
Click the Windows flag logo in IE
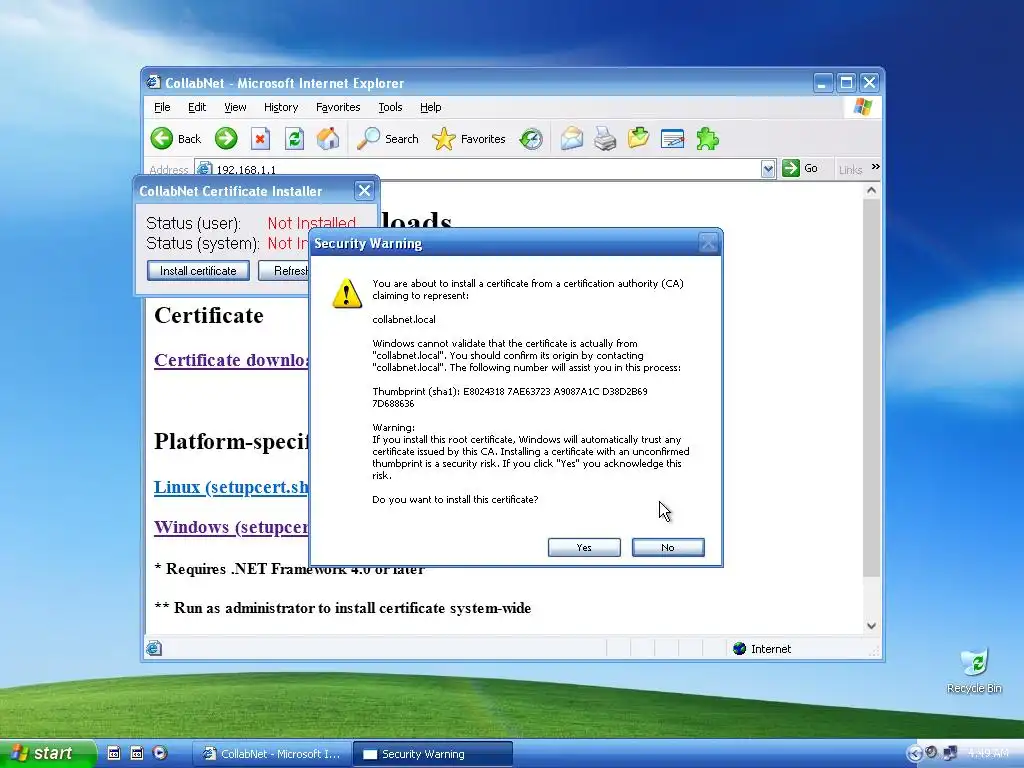pos(863,106)
